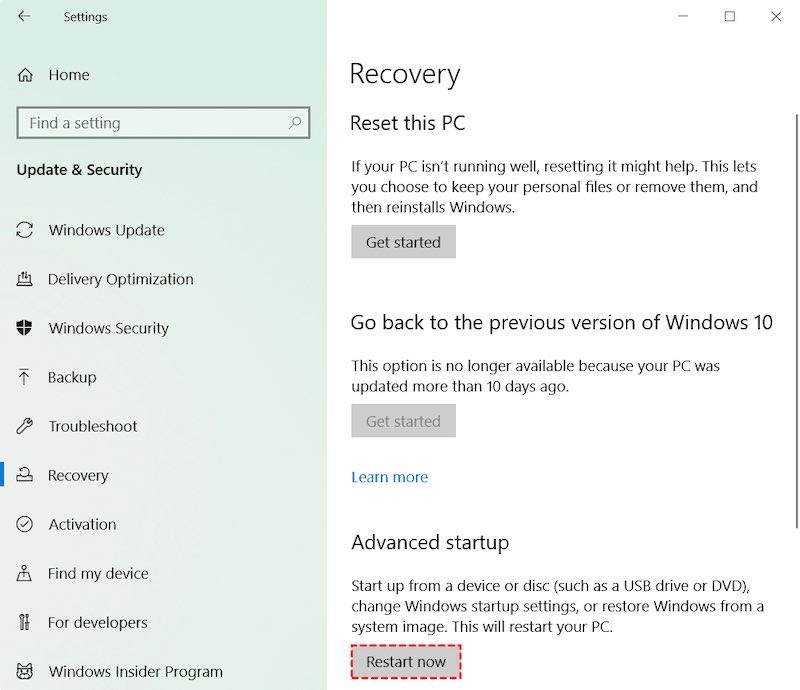Click the Backup upward arrow icon
800x690 pixels.
pyautogui.click(x=24, y=377)
